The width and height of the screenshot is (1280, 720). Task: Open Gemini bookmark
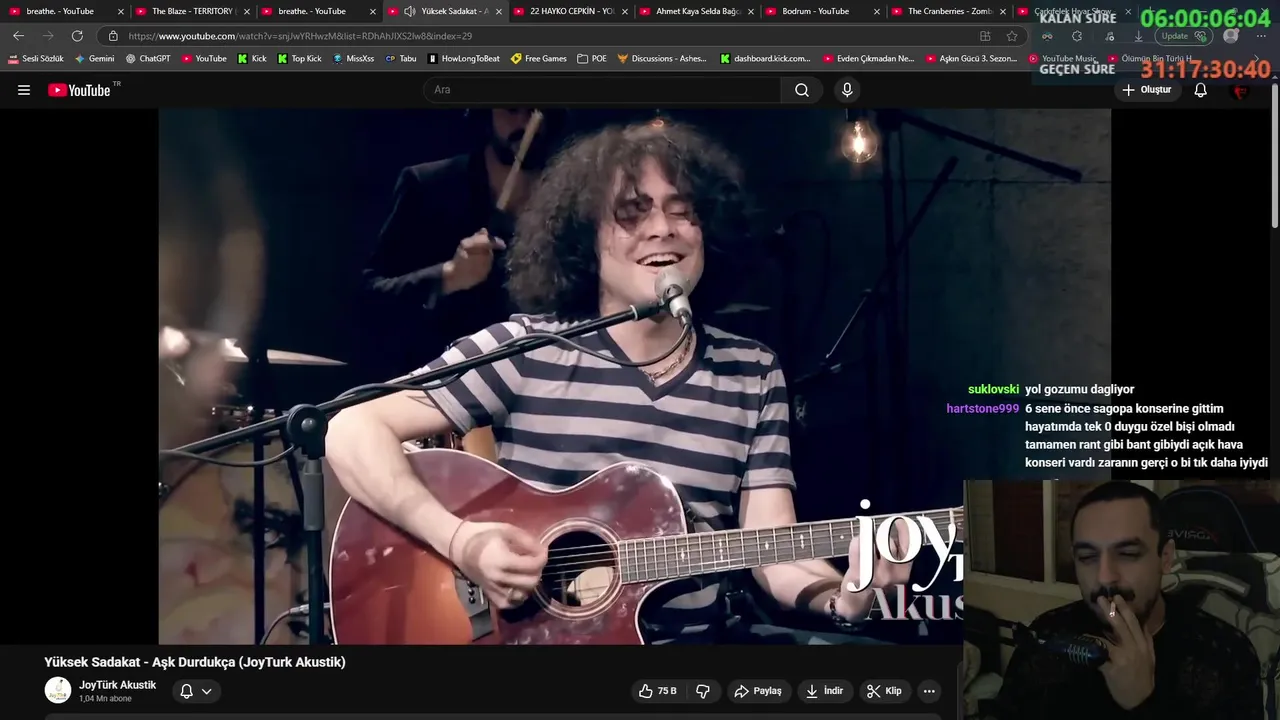[x=94, y=59]
